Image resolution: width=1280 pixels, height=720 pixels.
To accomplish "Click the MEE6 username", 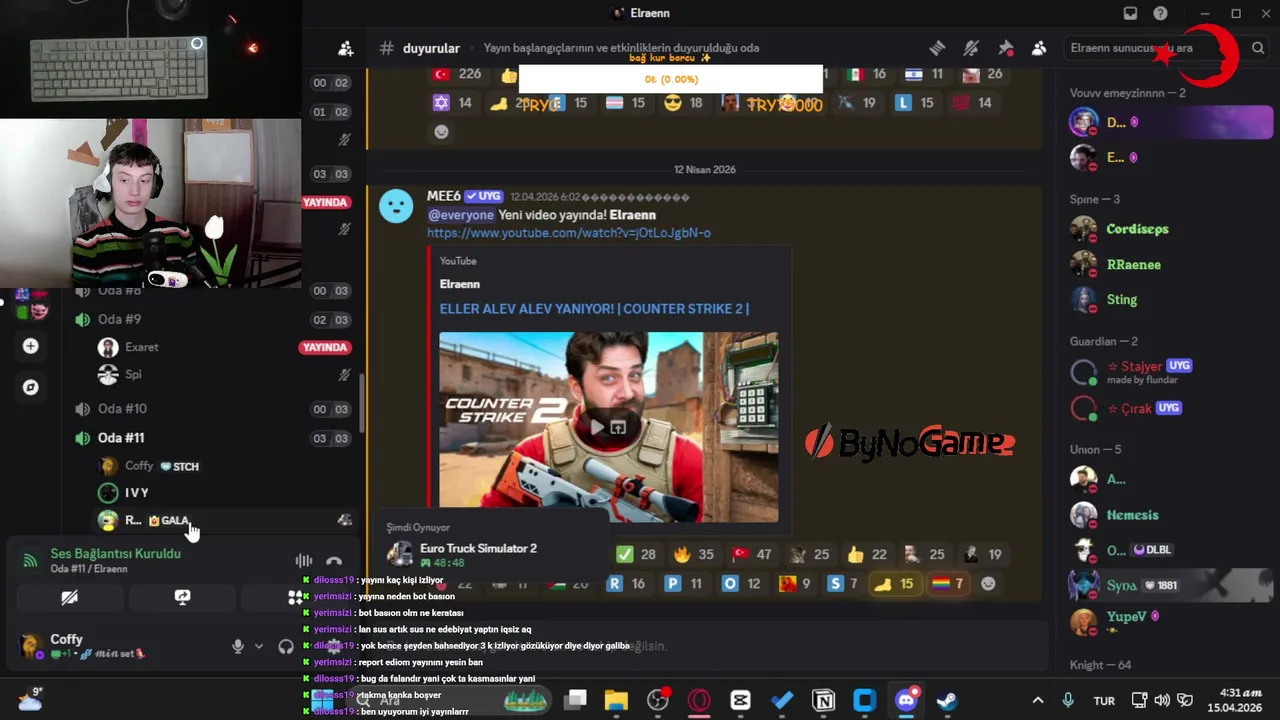I will click(443, 196).
